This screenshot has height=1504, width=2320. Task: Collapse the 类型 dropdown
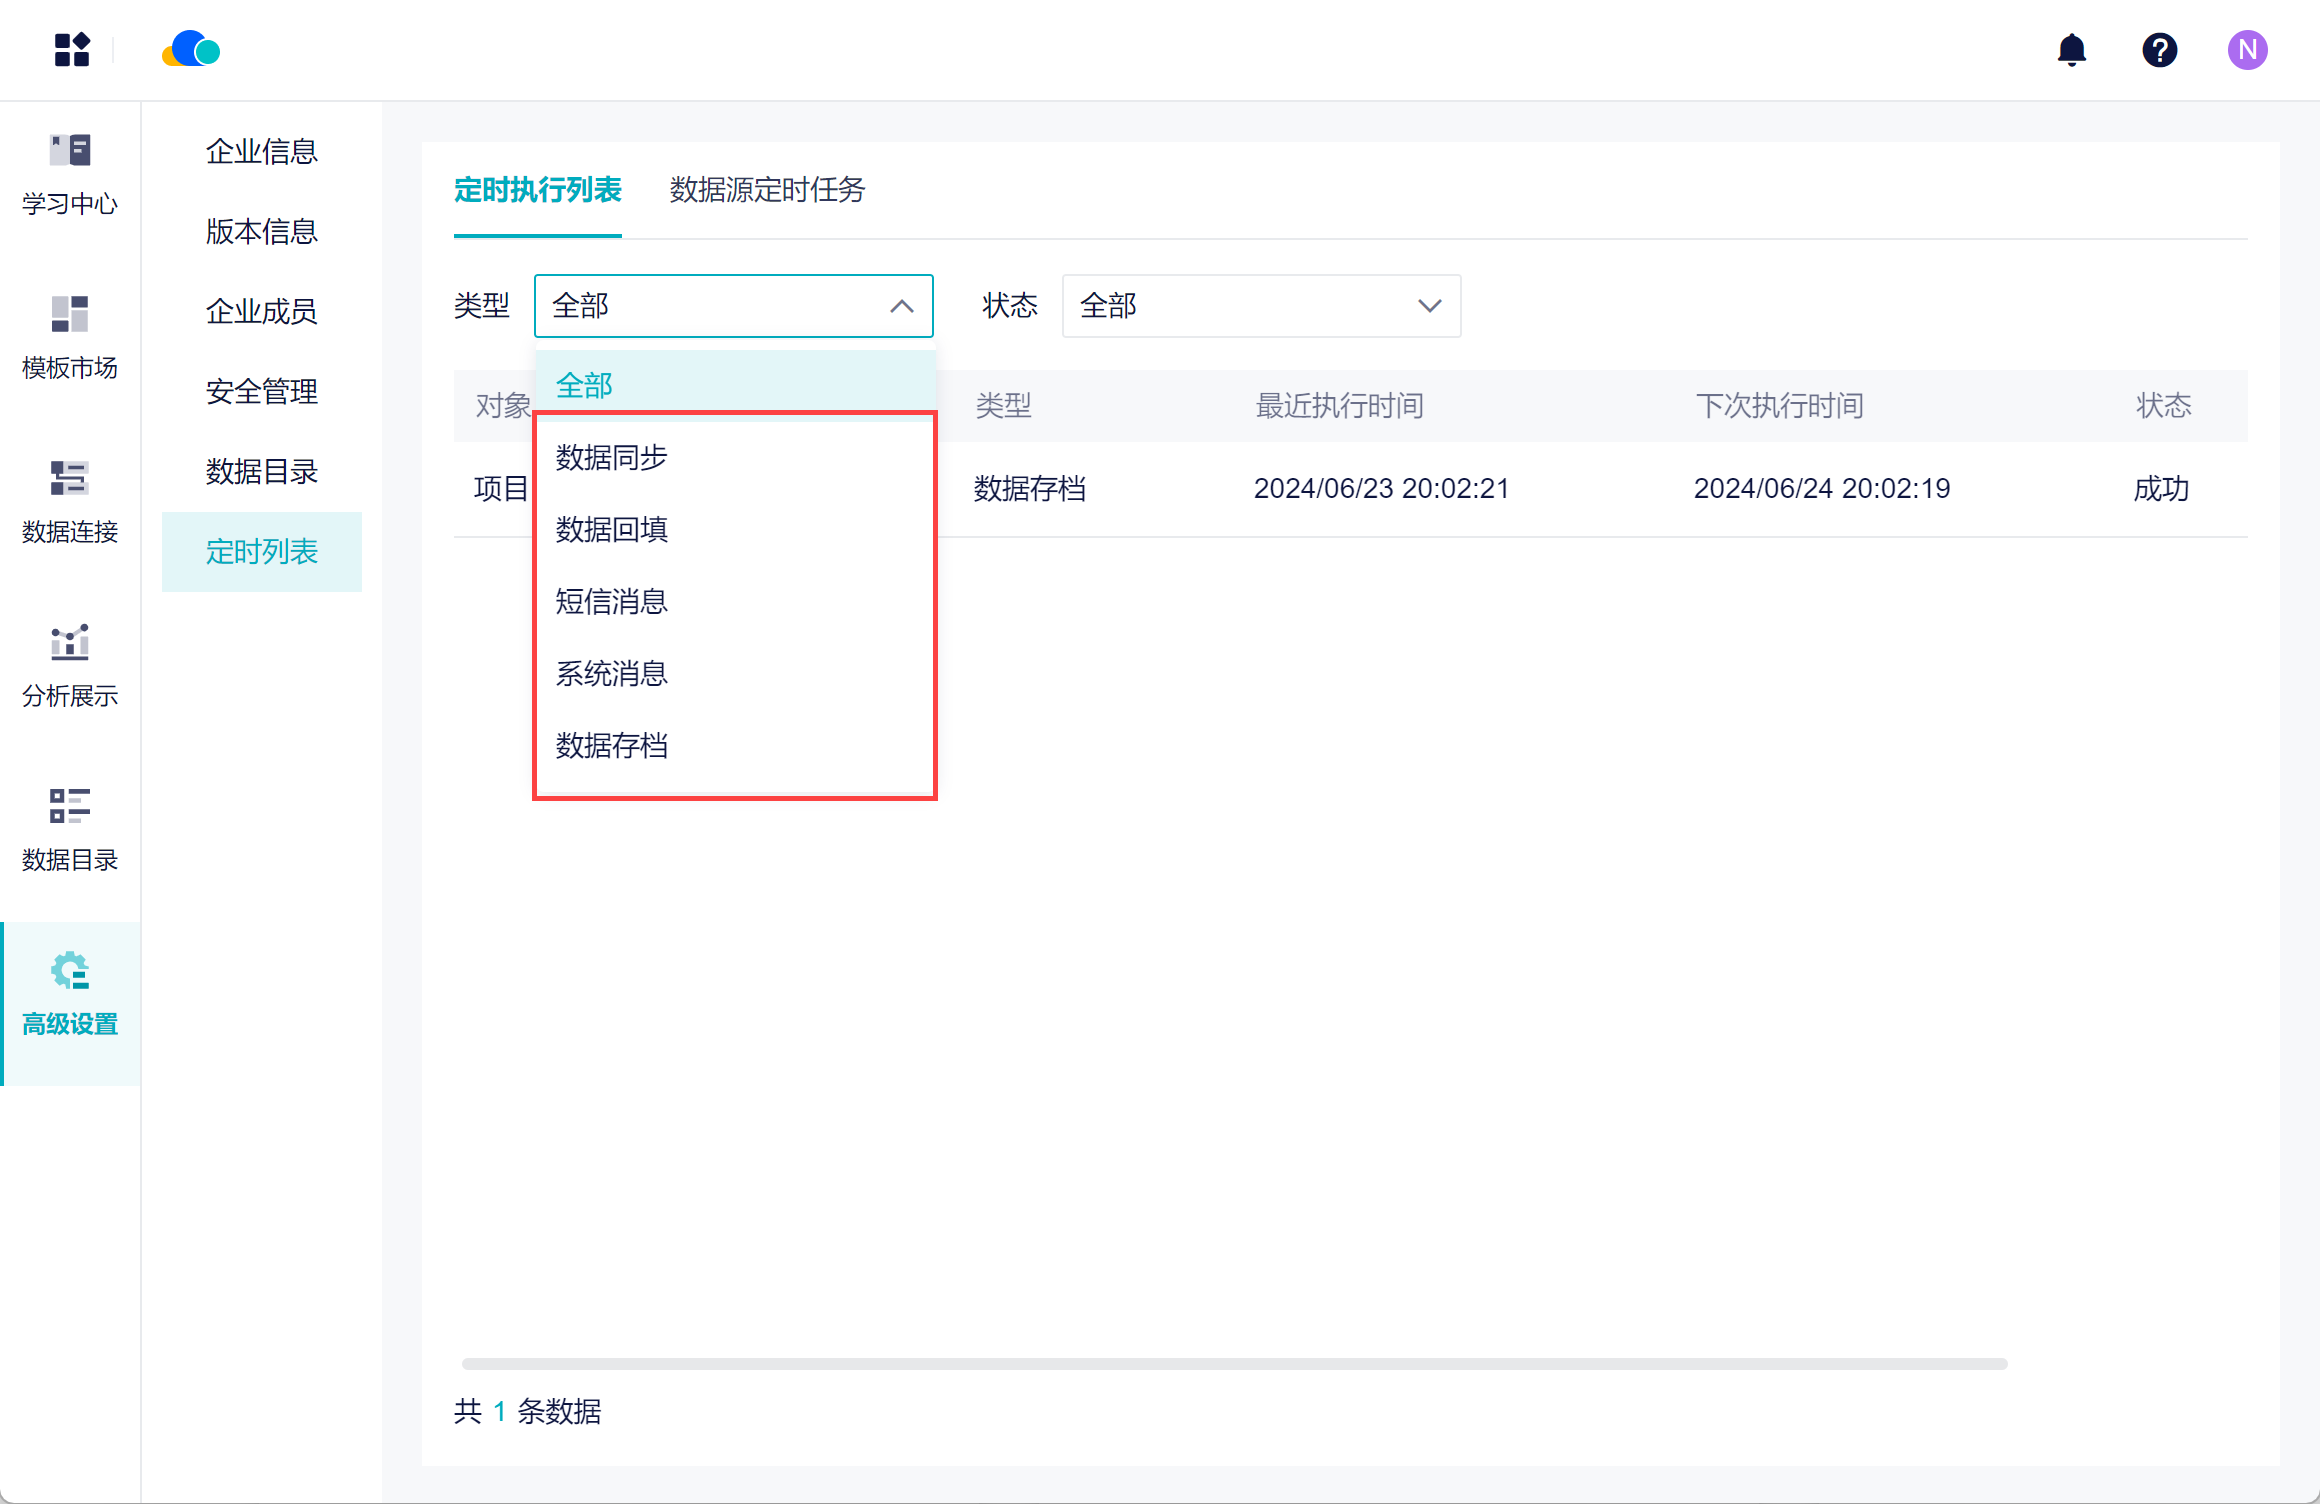pos(733,306)
